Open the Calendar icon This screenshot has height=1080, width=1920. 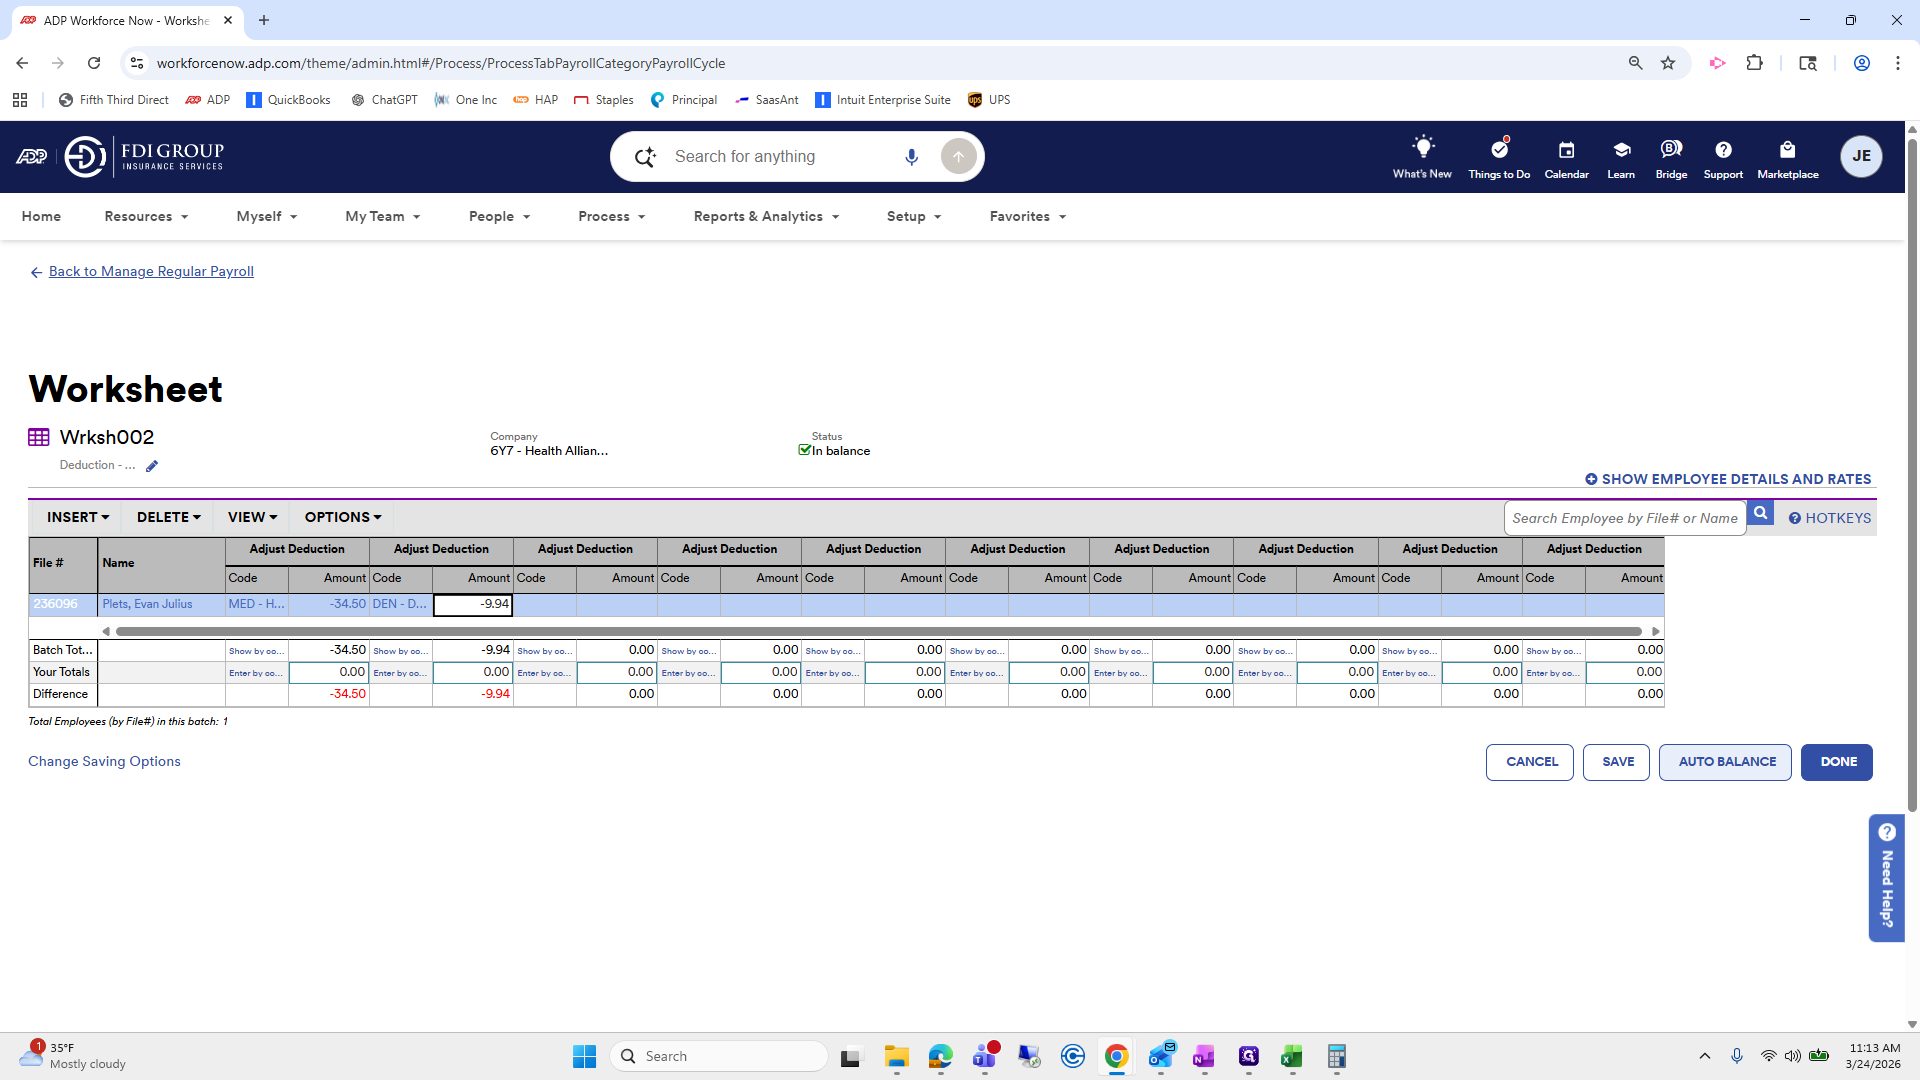[1566, 150]
